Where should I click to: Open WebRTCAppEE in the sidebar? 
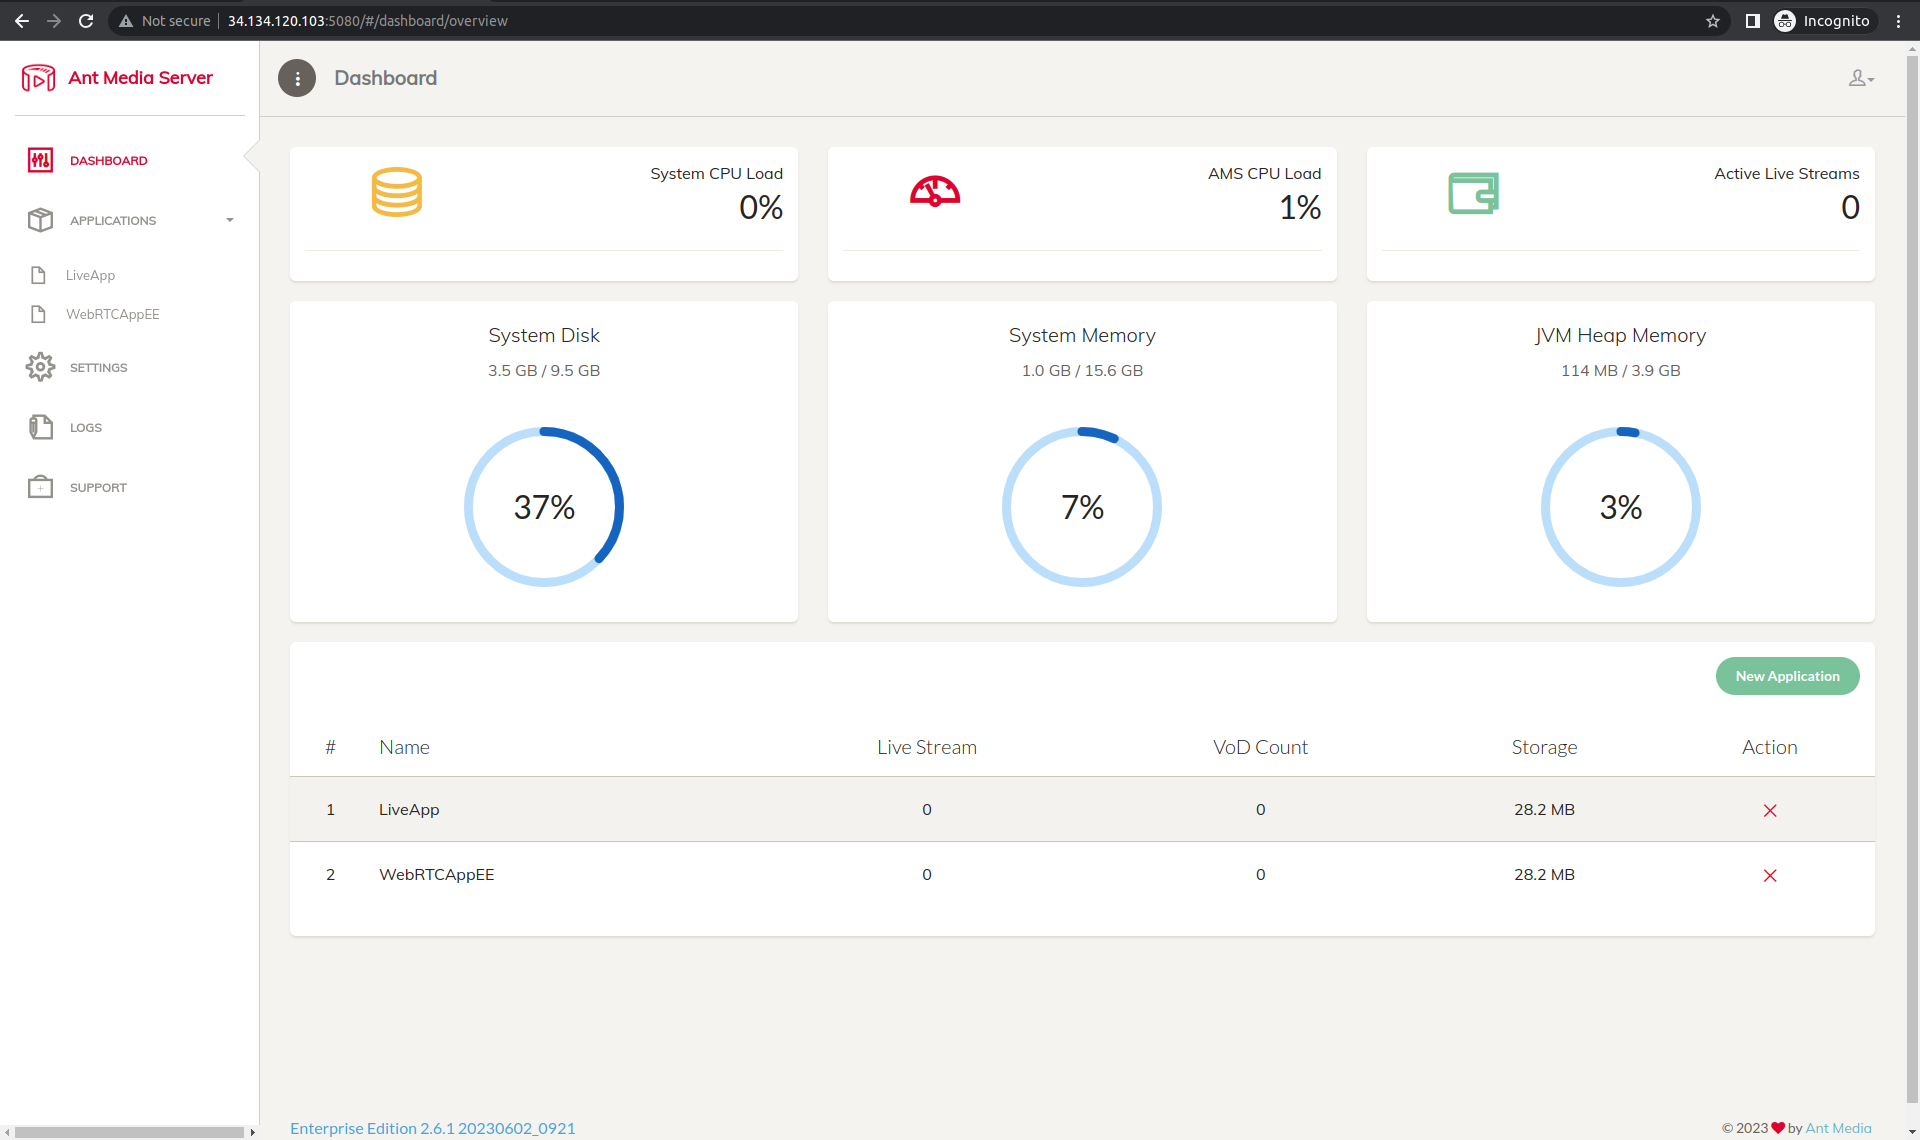113,314
